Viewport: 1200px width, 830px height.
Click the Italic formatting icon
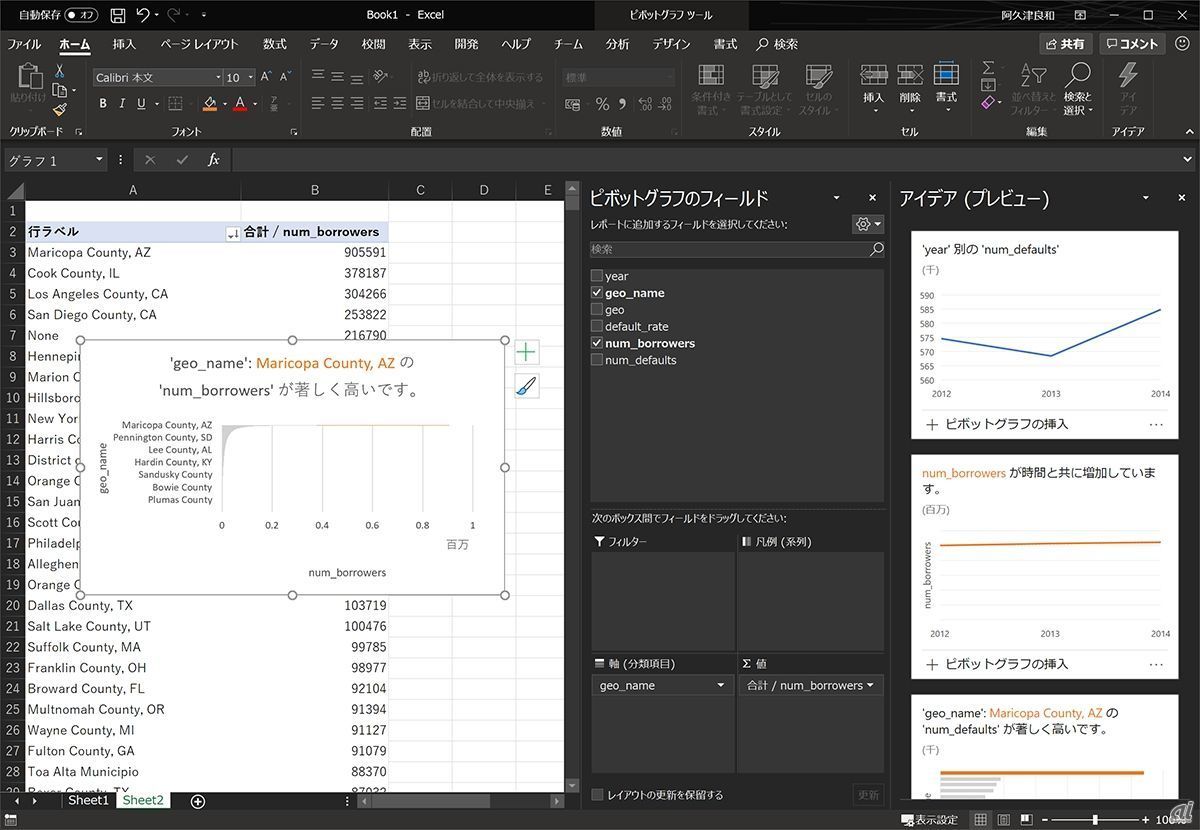click(122, 103)
